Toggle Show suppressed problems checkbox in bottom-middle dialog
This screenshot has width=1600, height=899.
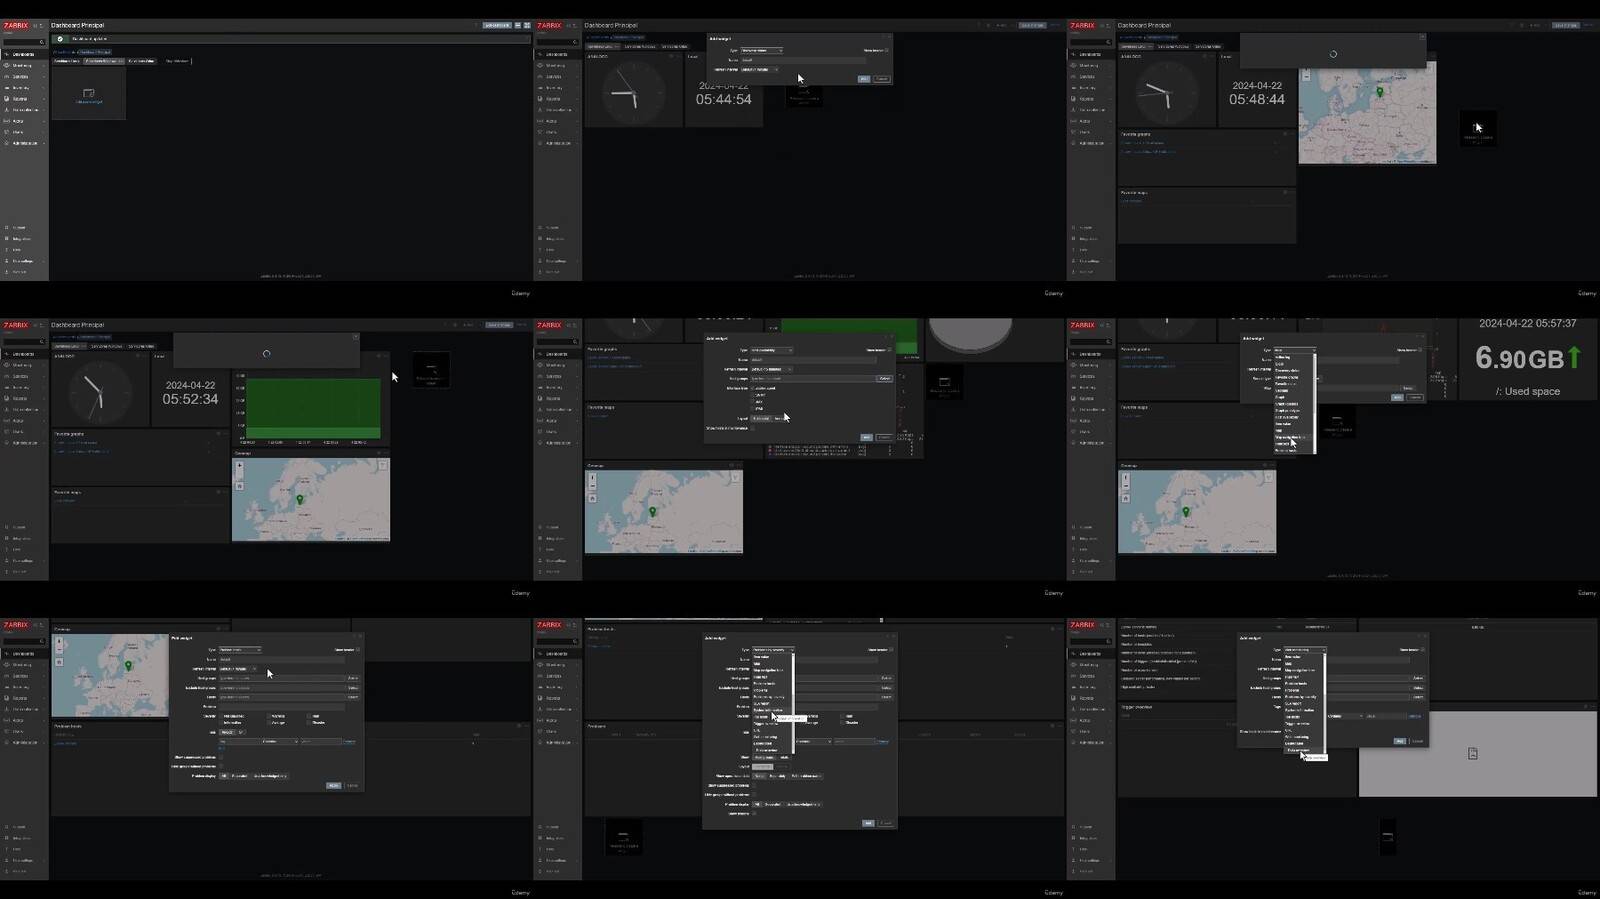click(754, 785)
